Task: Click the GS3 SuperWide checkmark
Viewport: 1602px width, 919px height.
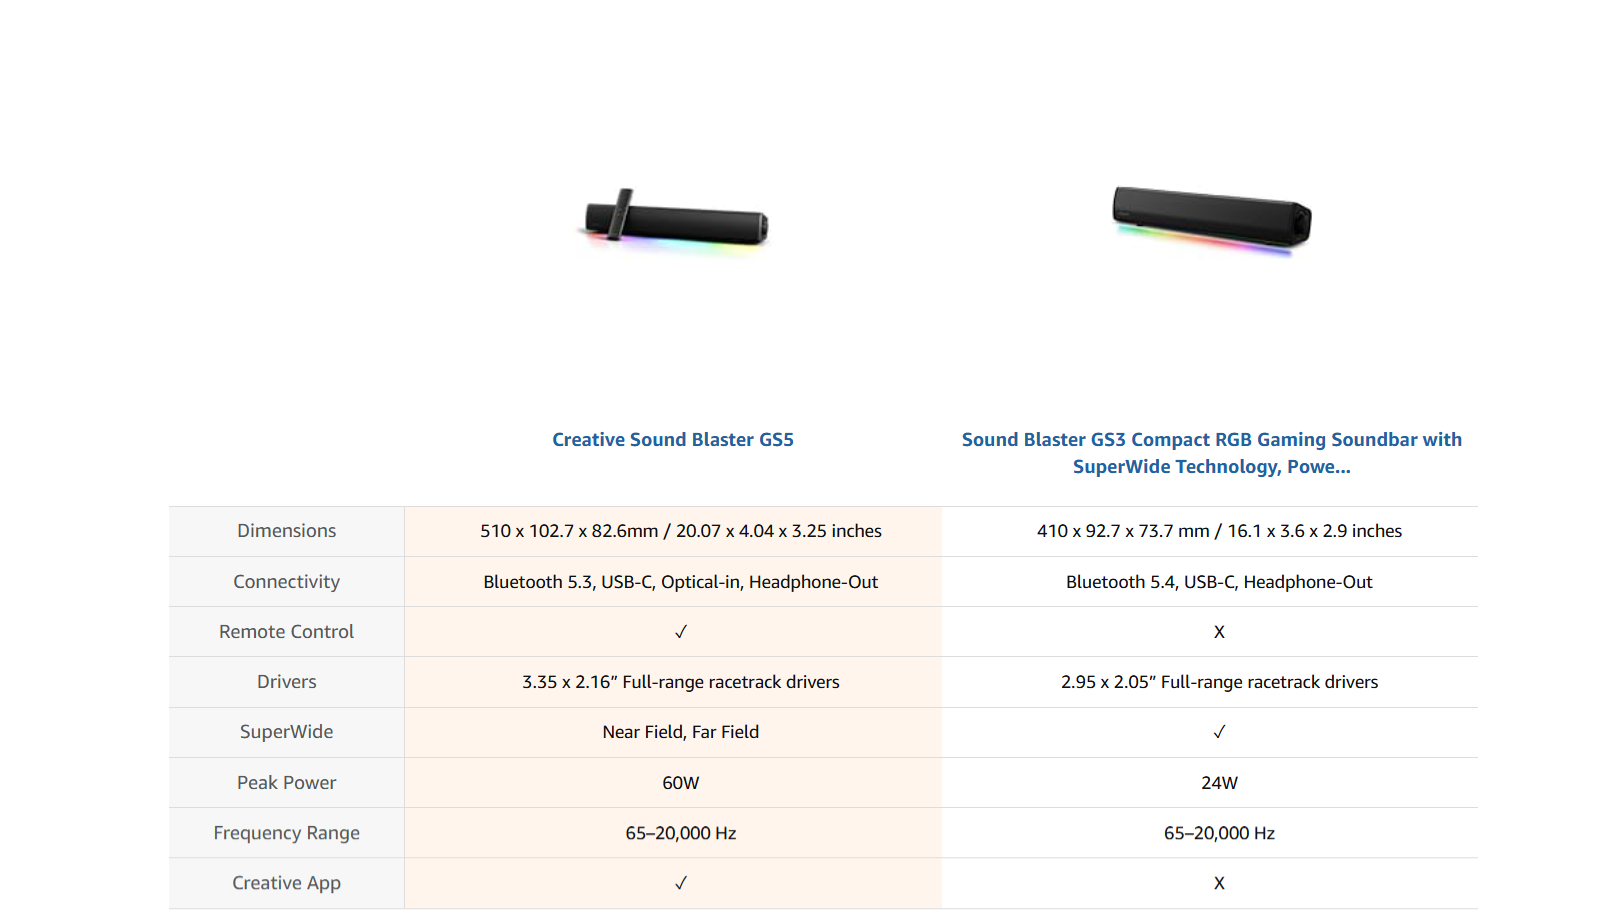Action: [1219, 732]
